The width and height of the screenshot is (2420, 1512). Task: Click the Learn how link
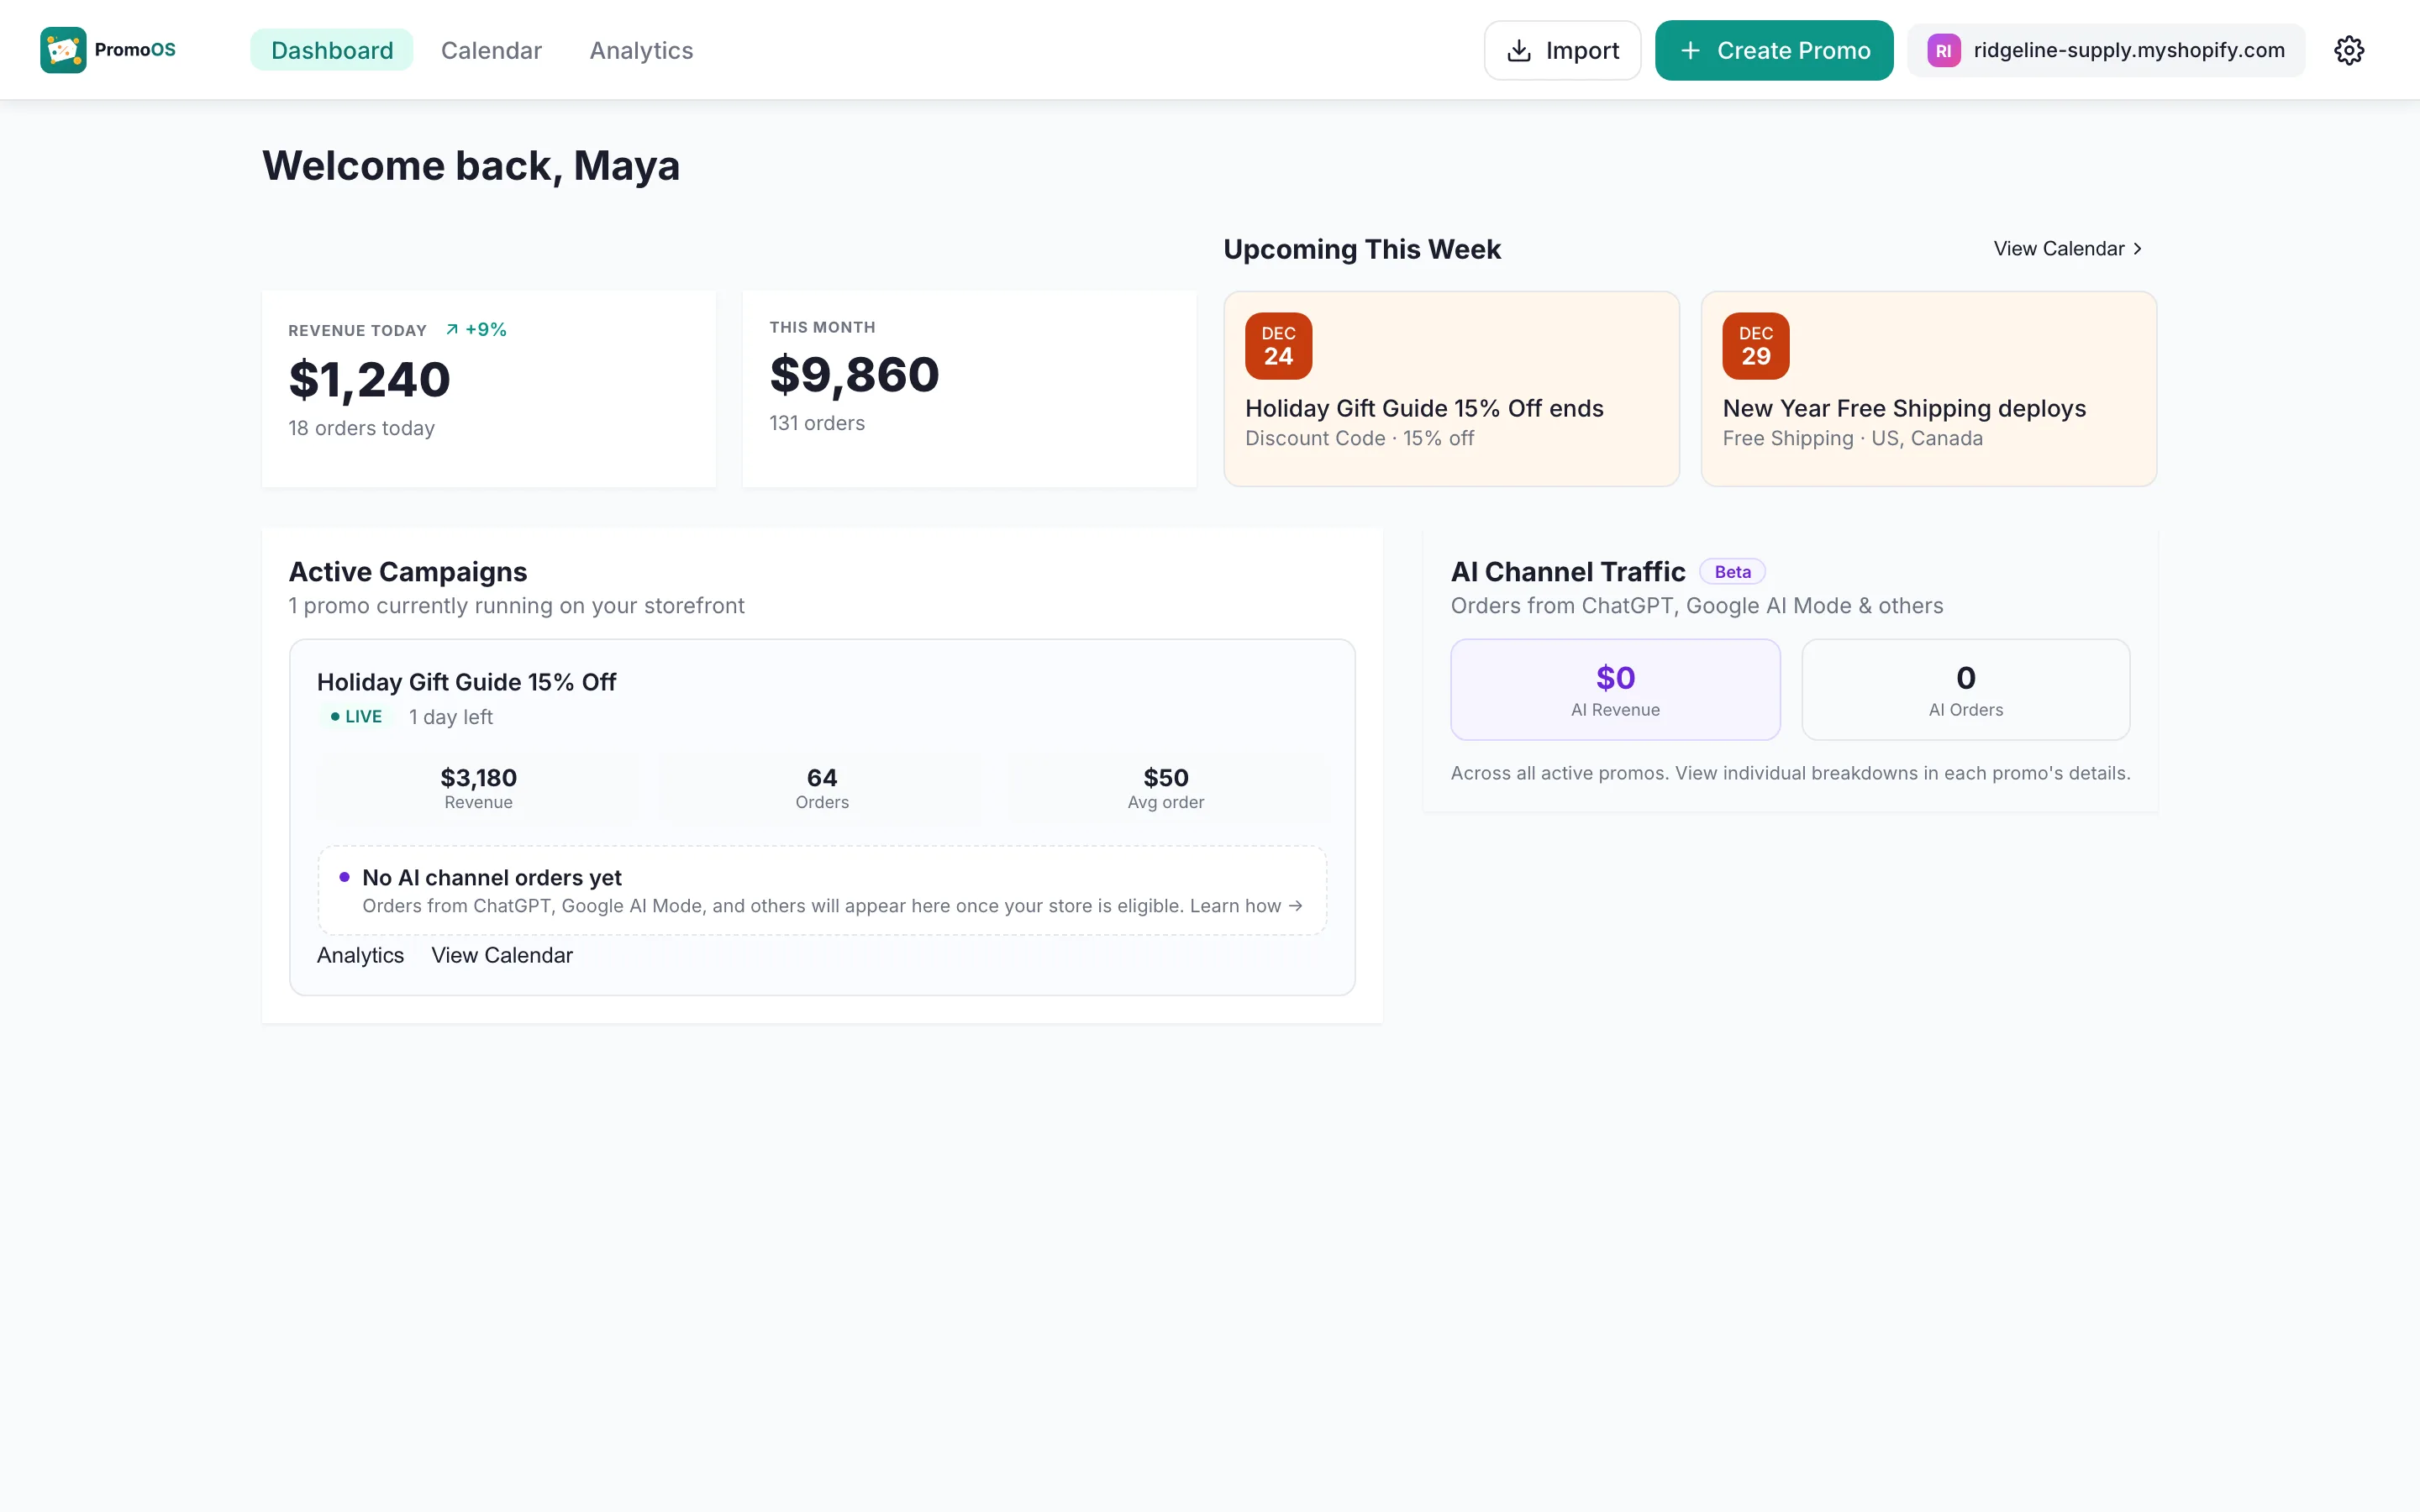point(1246,906)
